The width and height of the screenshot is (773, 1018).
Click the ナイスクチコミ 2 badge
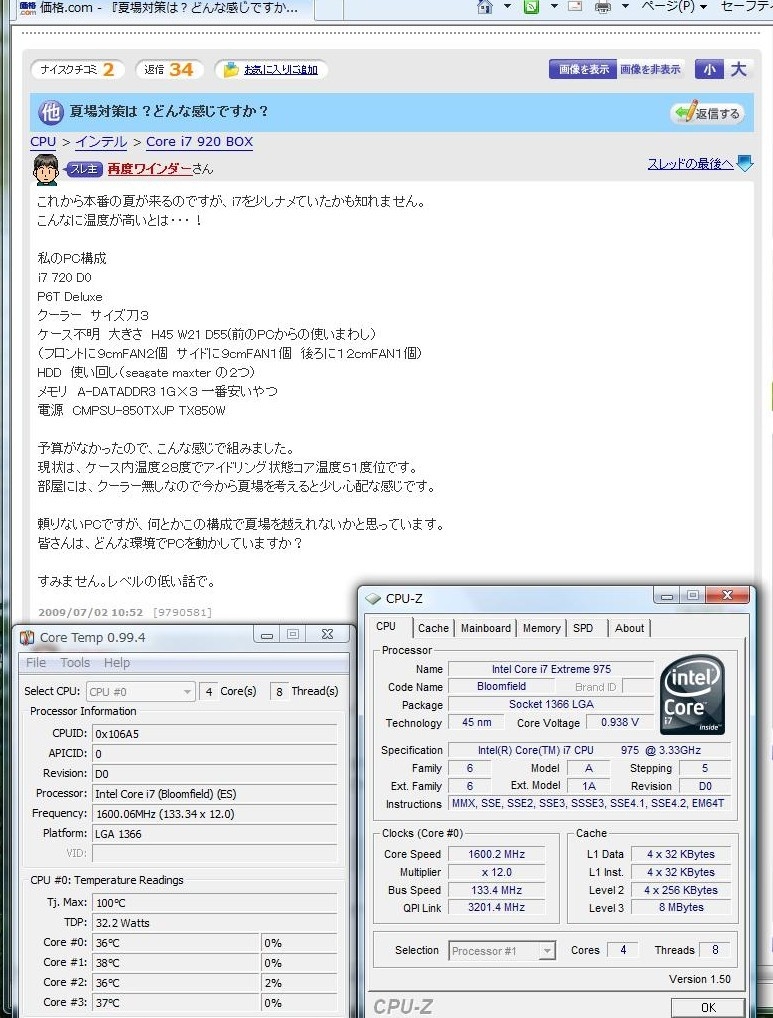[x=77, y=69]
